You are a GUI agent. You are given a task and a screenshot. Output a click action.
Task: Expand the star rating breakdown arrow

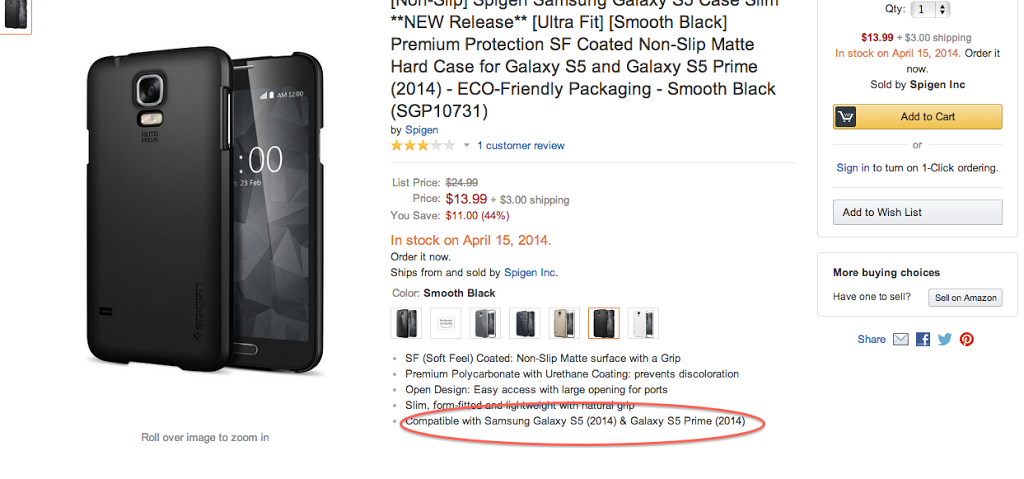466,146
